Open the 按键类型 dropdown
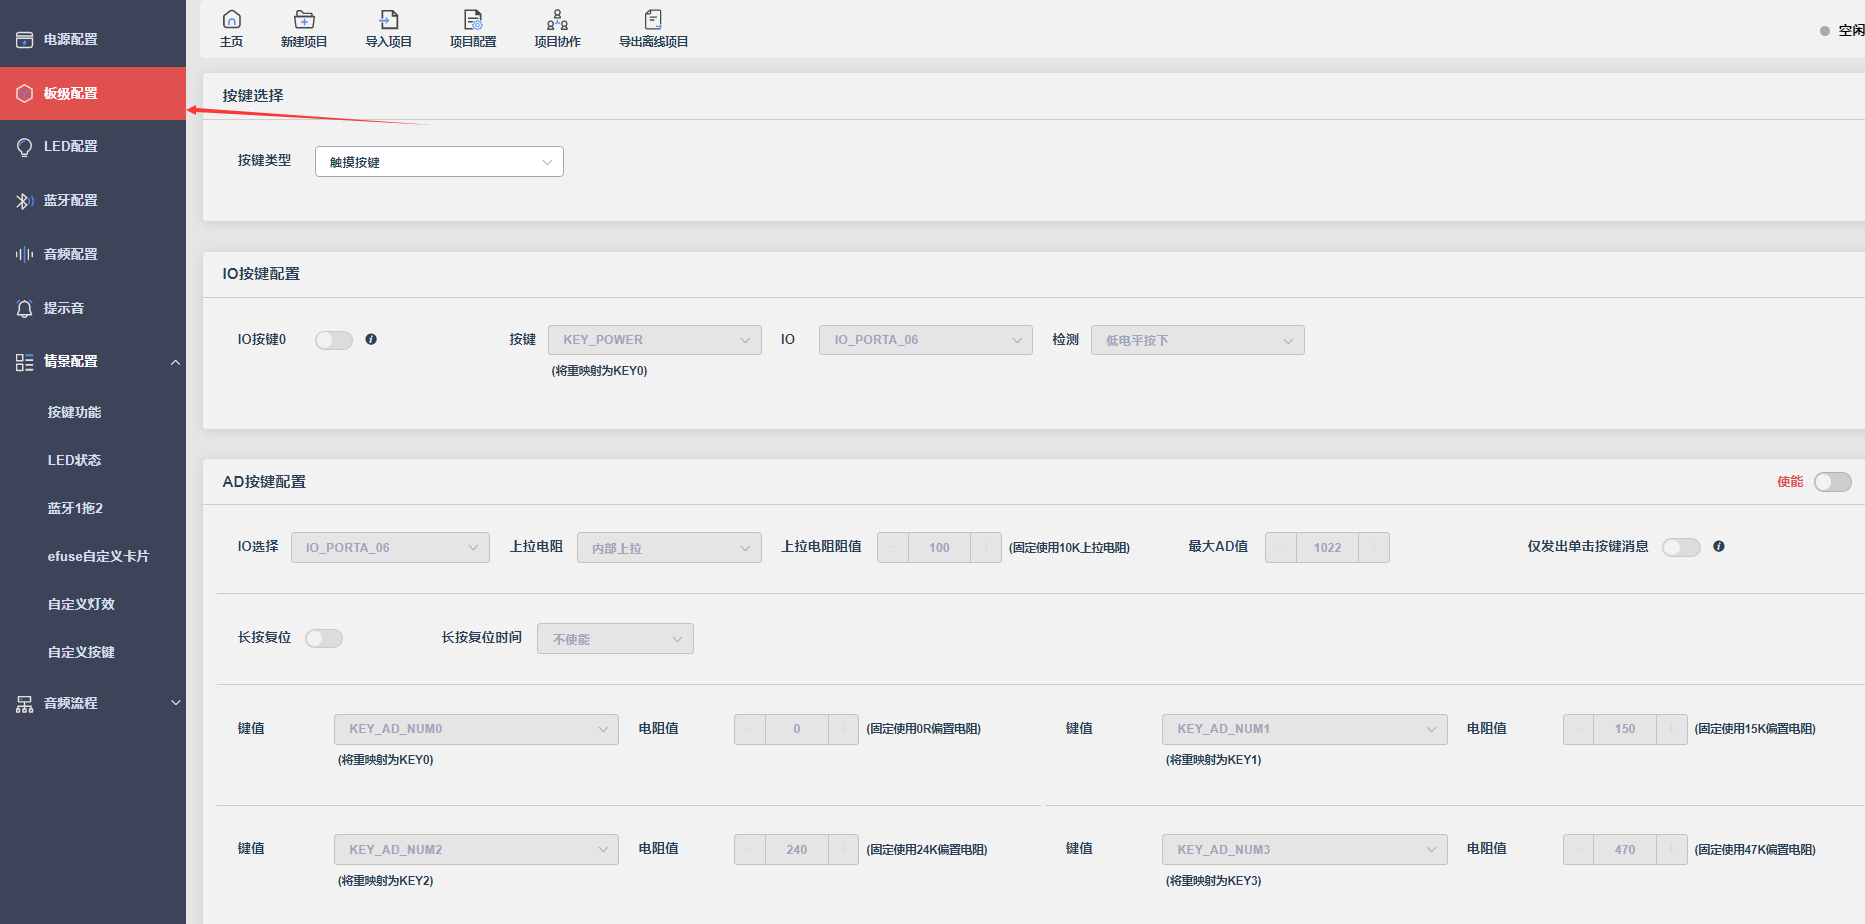 (x=439, y=162)
